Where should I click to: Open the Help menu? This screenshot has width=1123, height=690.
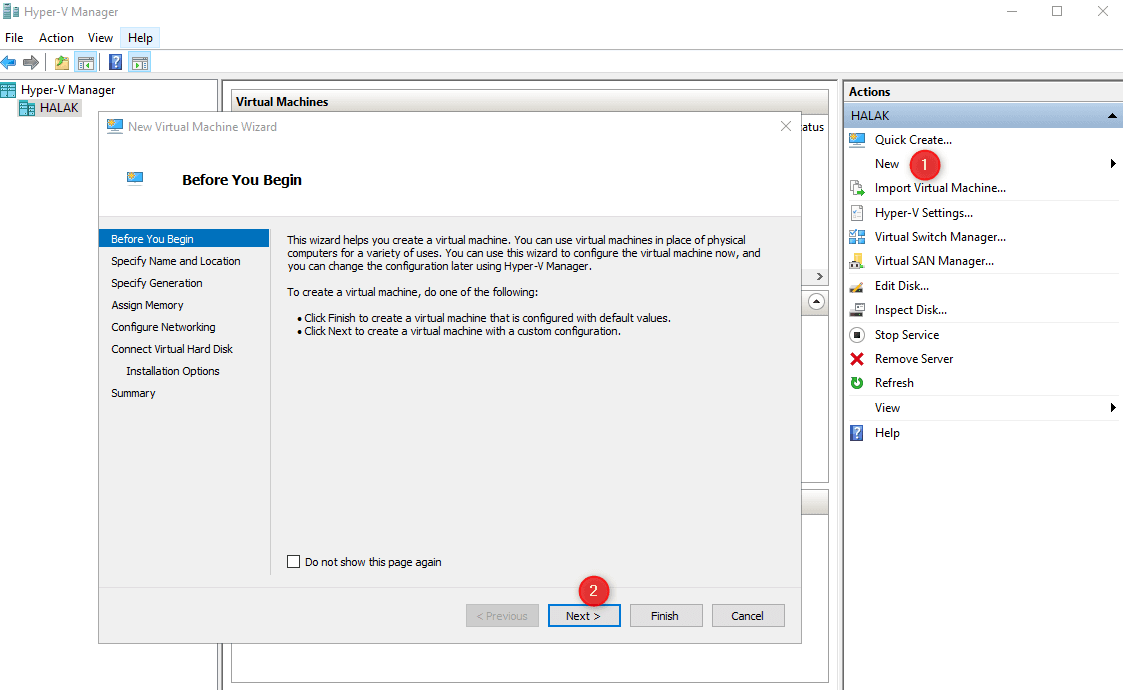click(140, 38)
